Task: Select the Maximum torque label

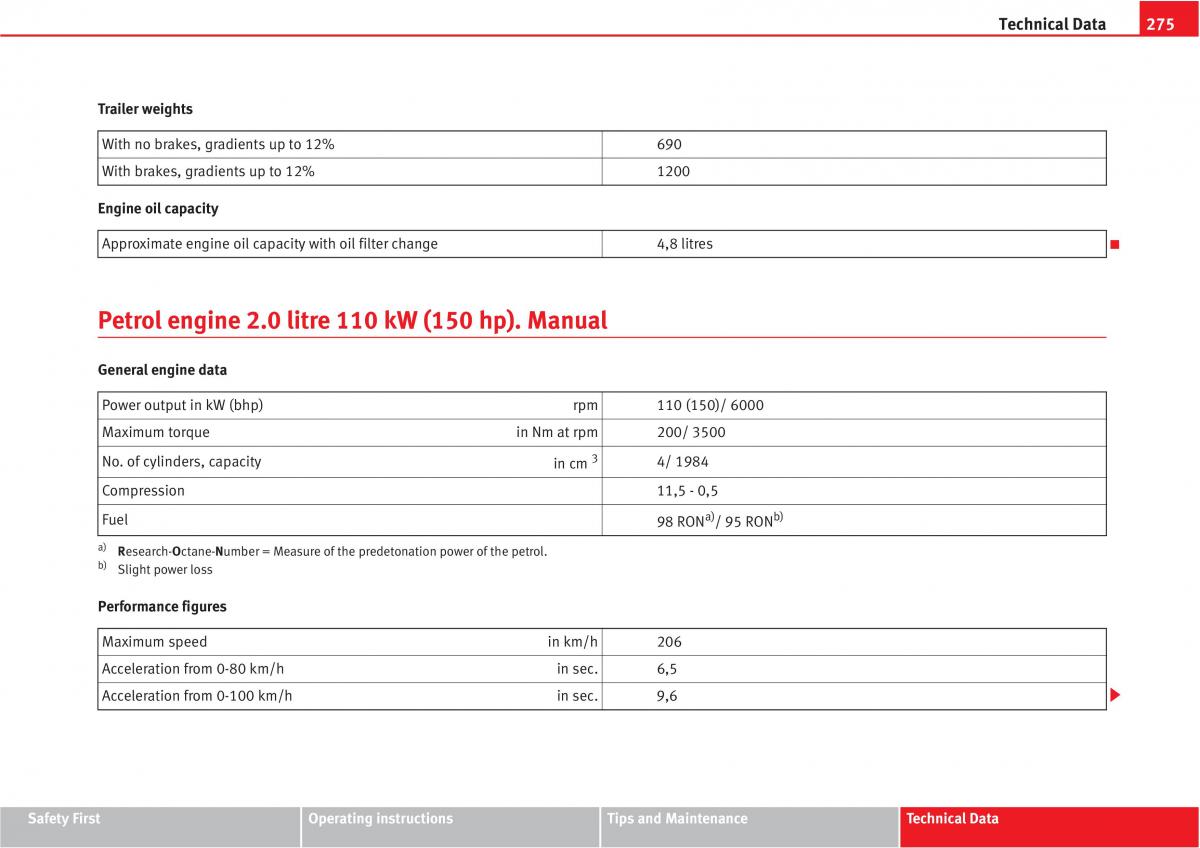Action: (156, 433)
